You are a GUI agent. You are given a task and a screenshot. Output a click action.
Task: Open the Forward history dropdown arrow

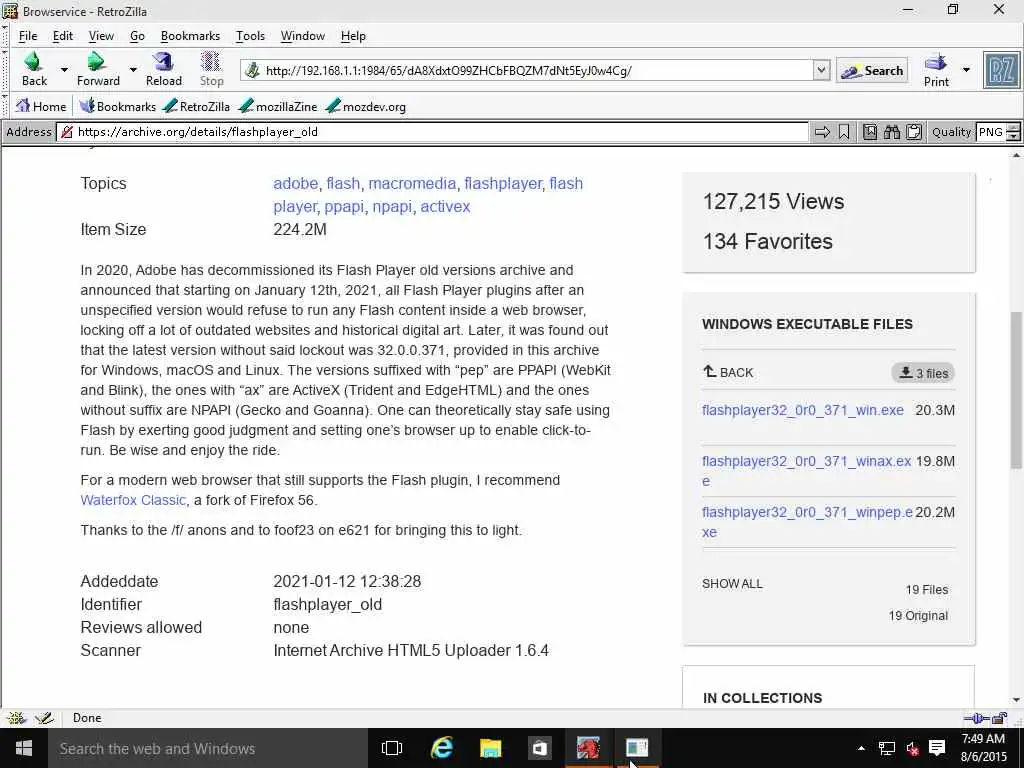(133, 69)
